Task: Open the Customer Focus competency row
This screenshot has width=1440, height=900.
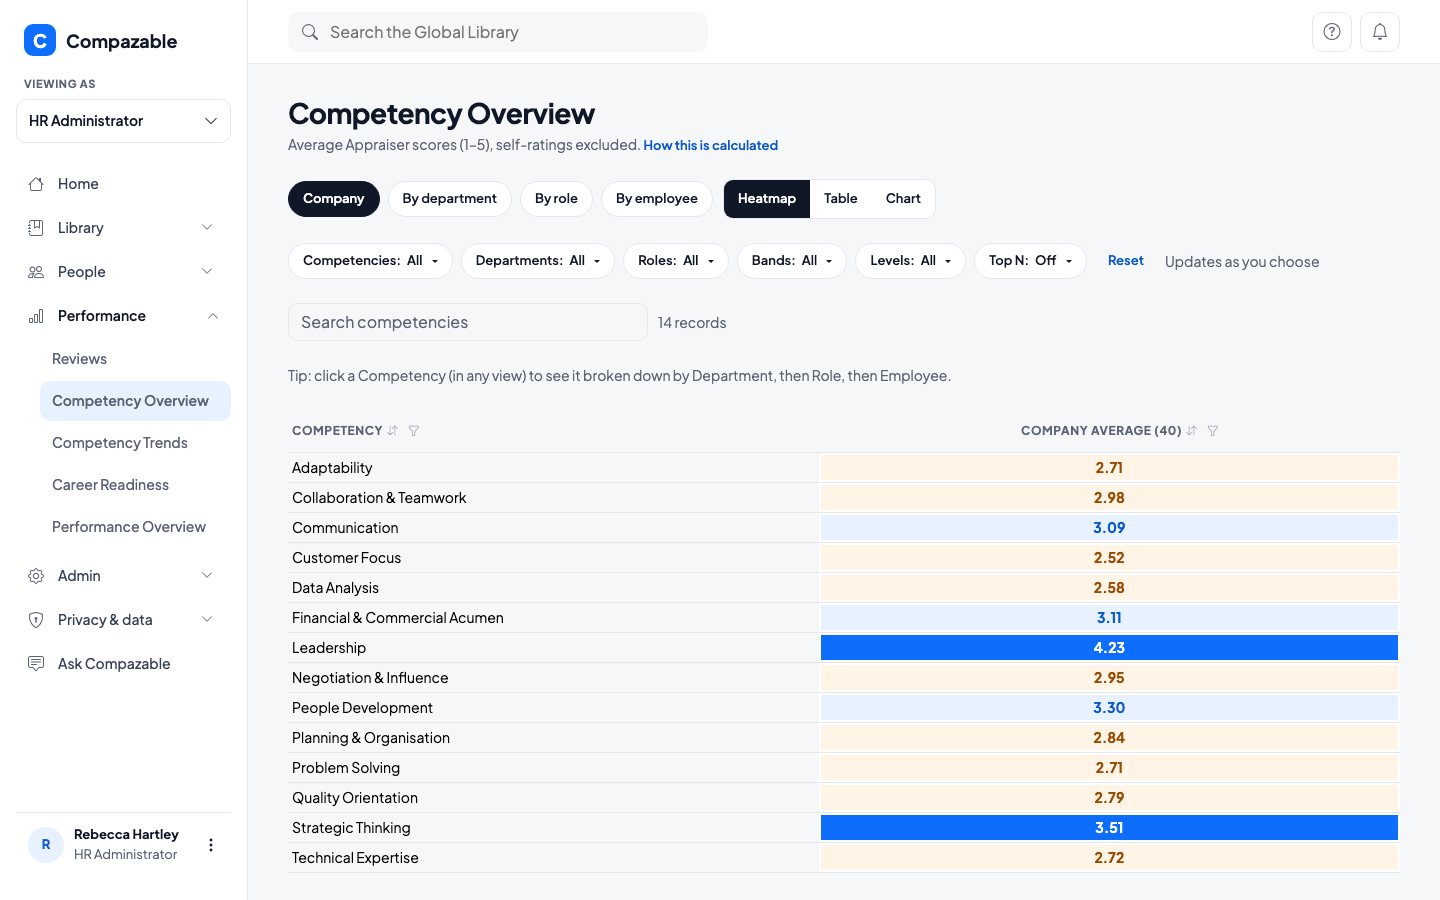Action: (843, 558)
